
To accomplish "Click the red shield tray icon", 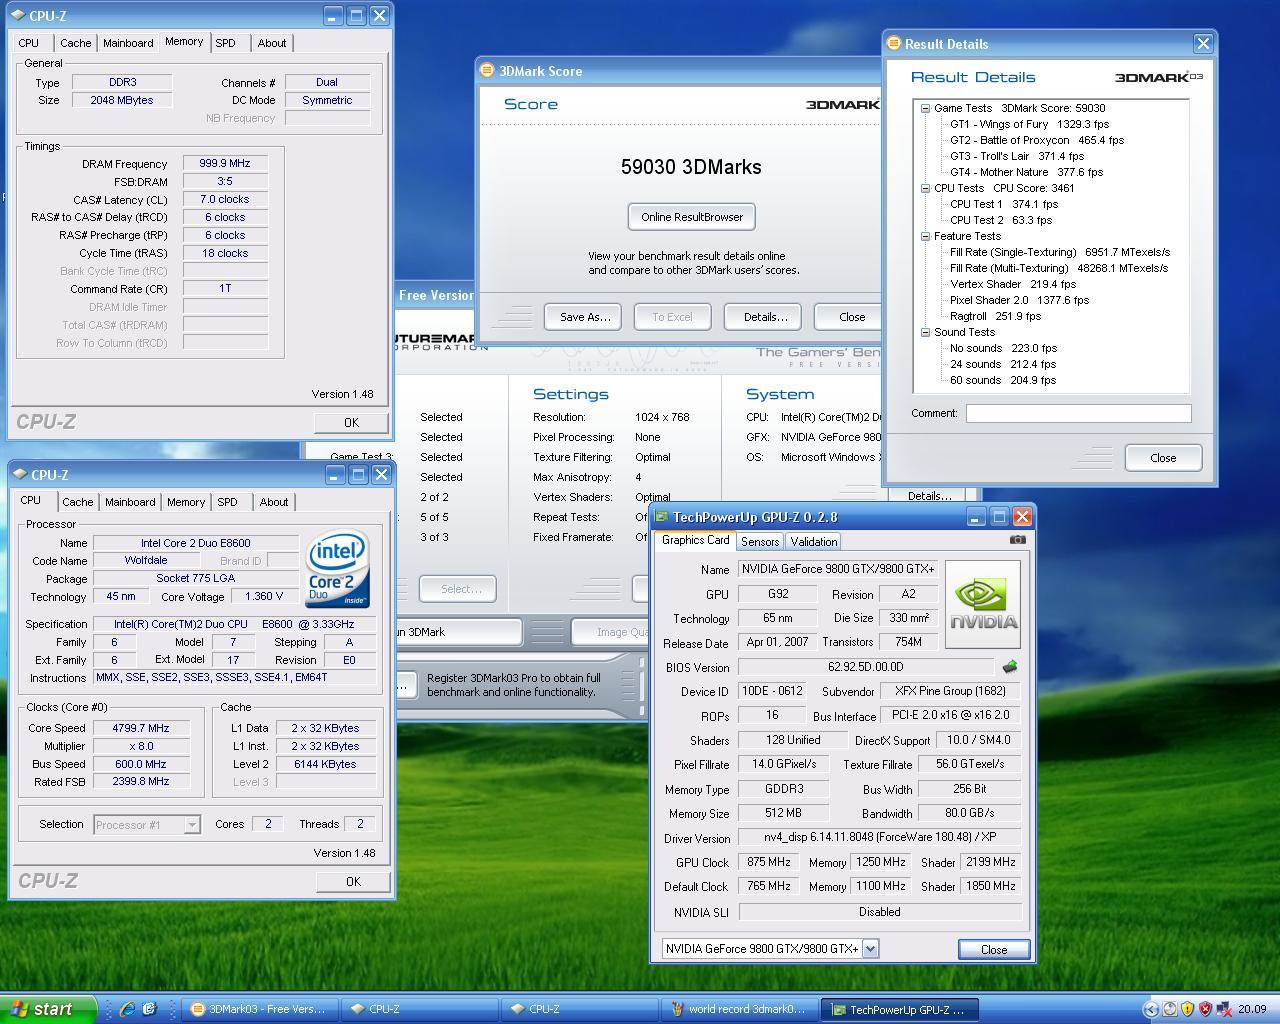I will tap(1205, 1009).
